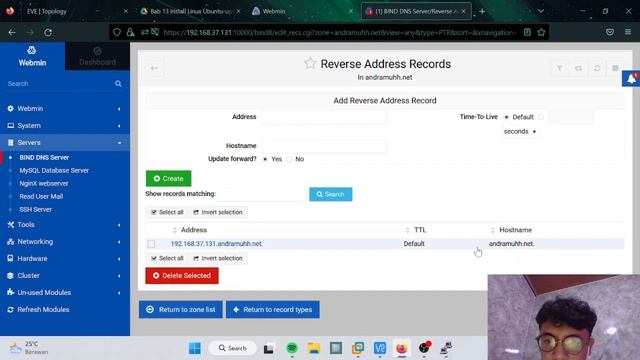
Task: Open NginX webserver module
Action: click(44, 184)
